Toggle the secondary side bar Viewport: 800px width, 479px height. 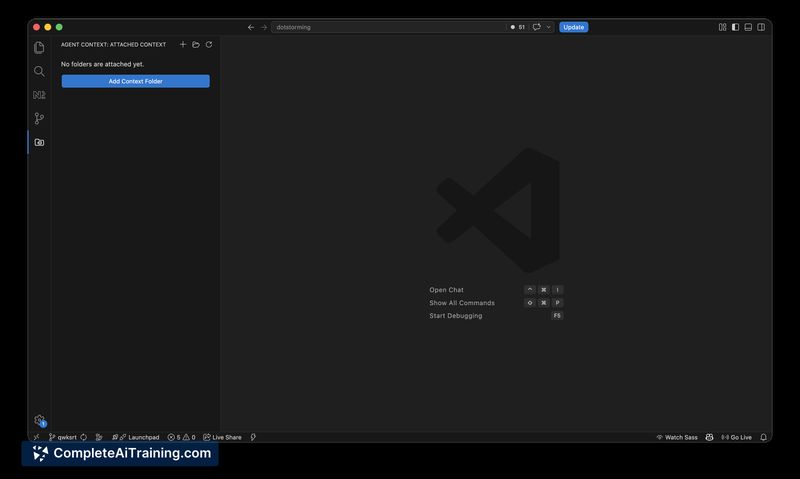pos(761,27)
